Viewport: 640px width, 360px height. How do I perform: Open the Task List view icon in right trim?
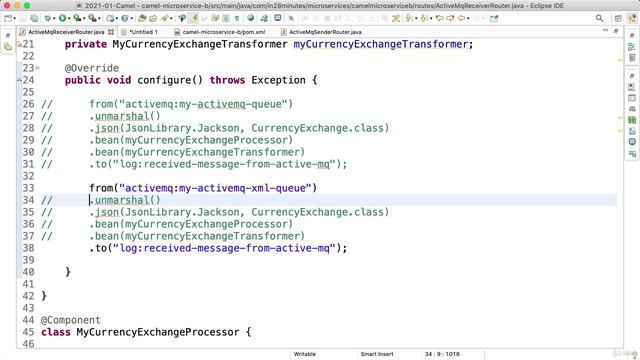(x=632, y=58)
